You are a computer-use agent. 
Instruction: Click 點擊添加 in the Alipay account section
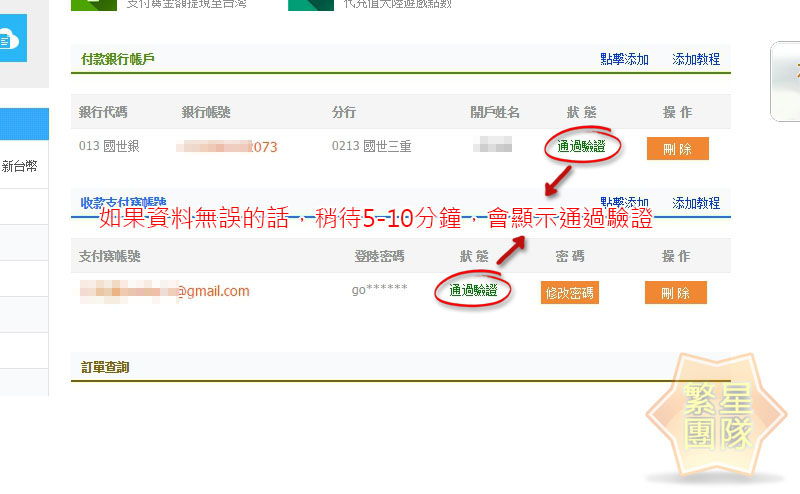click(x=624, y=203)
